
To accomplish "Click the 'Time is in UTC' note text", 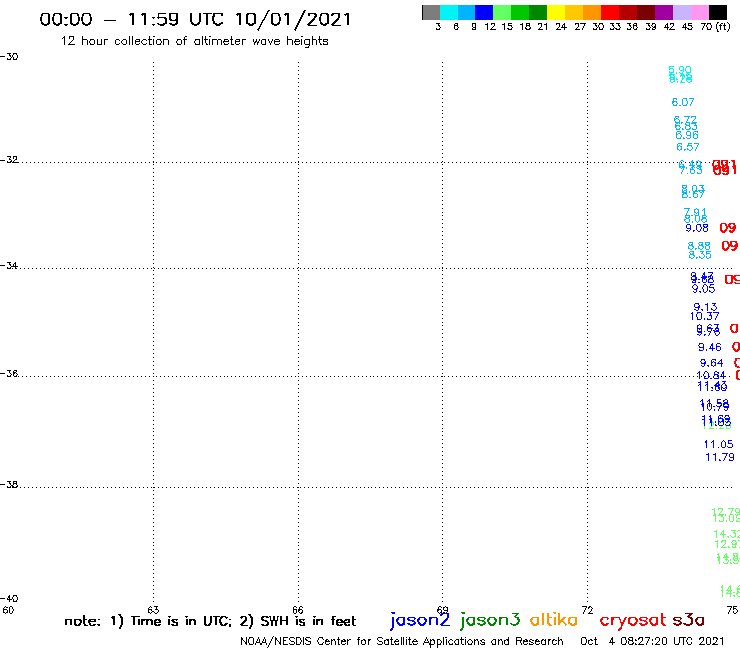I will click(181, 621).
